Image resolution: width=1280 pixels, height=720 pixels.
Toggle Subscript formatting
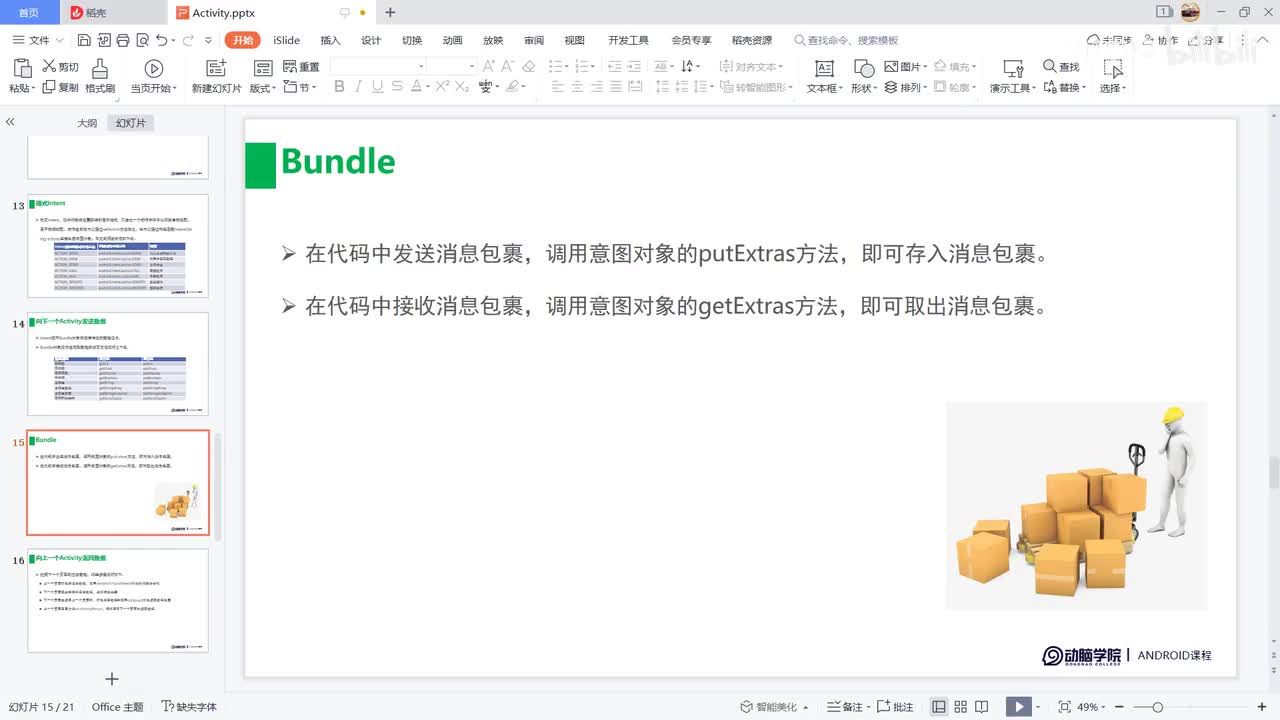461,87
